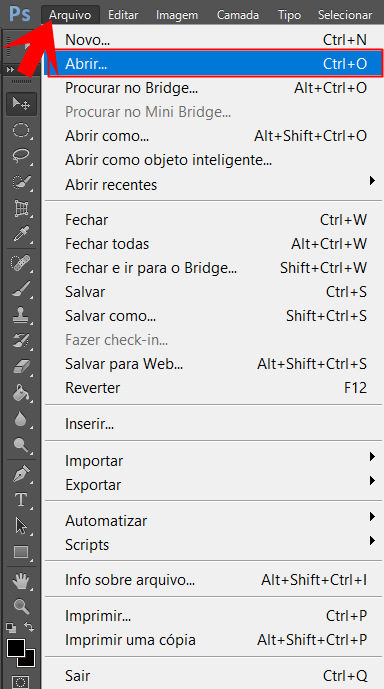Select the Elliptical Marquee tool
384x689 pixels.
click(21, 131)
